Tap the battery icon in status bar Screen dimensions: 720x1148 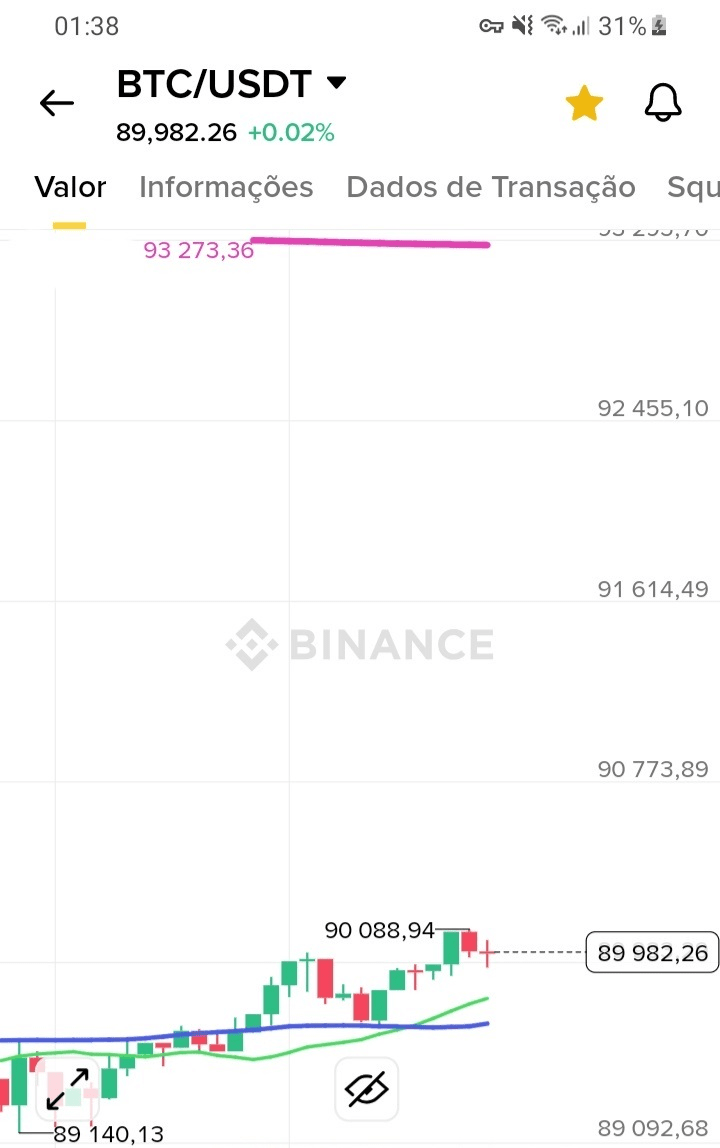[659, 27]
